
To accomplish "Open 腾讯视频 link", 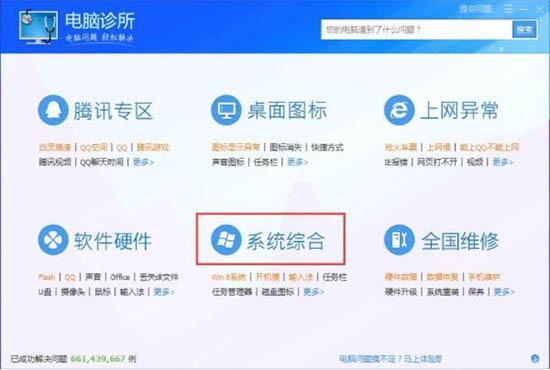I will point(55,162).
